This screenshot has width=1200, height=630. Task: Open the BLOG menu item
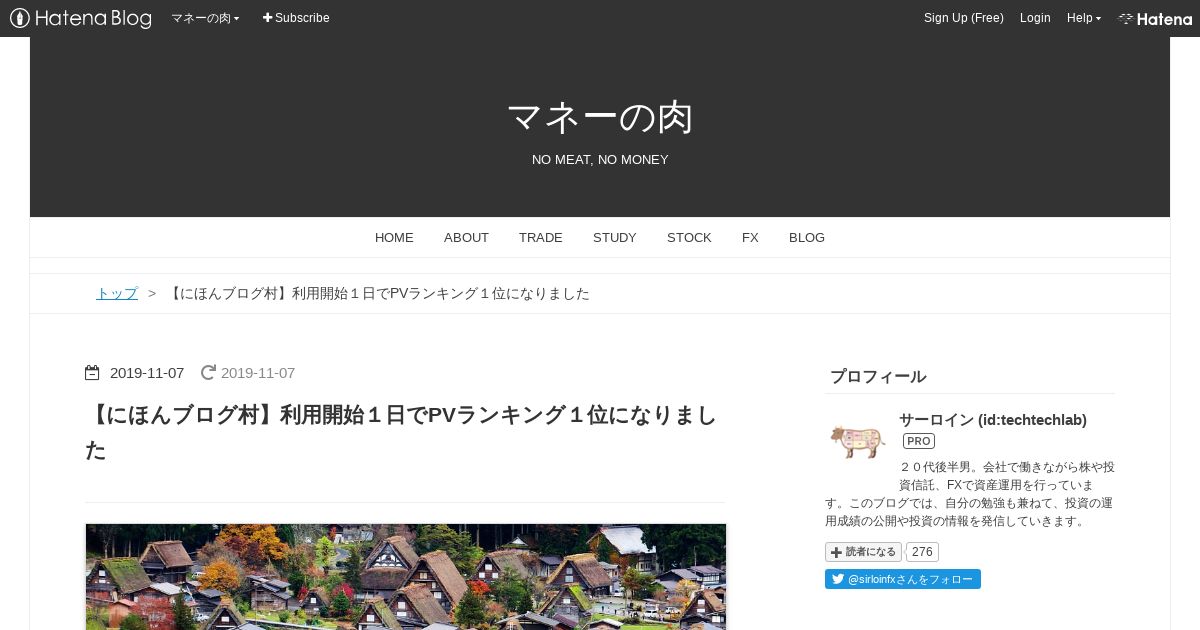[x=807, y=237]
